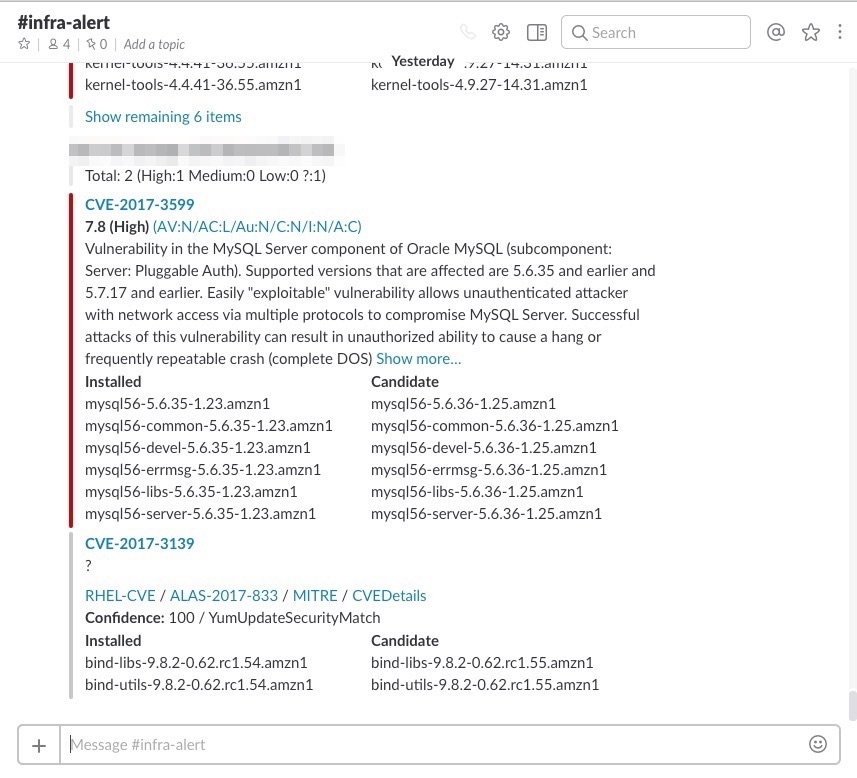Open starred items from header star

[811, 32]
